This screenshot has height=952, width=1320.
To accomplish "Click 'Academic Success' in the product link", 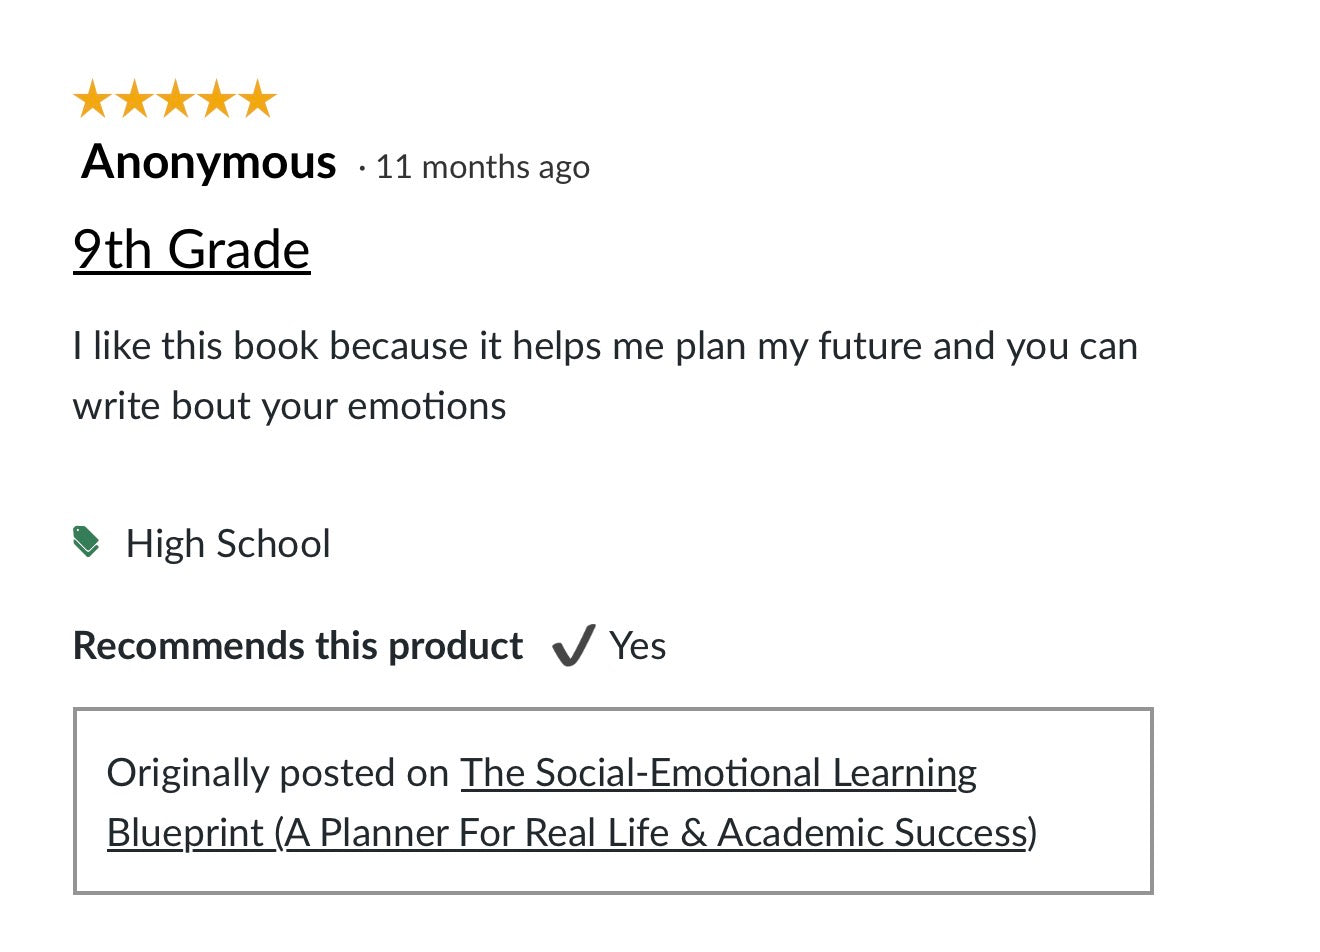I will click(872, 833).
